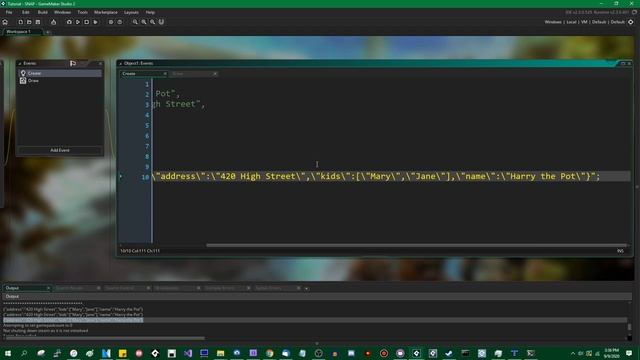640x360 pixels.
Task: Collapse the Object1 Events window arrow
Action: click(x=120, y=63)
